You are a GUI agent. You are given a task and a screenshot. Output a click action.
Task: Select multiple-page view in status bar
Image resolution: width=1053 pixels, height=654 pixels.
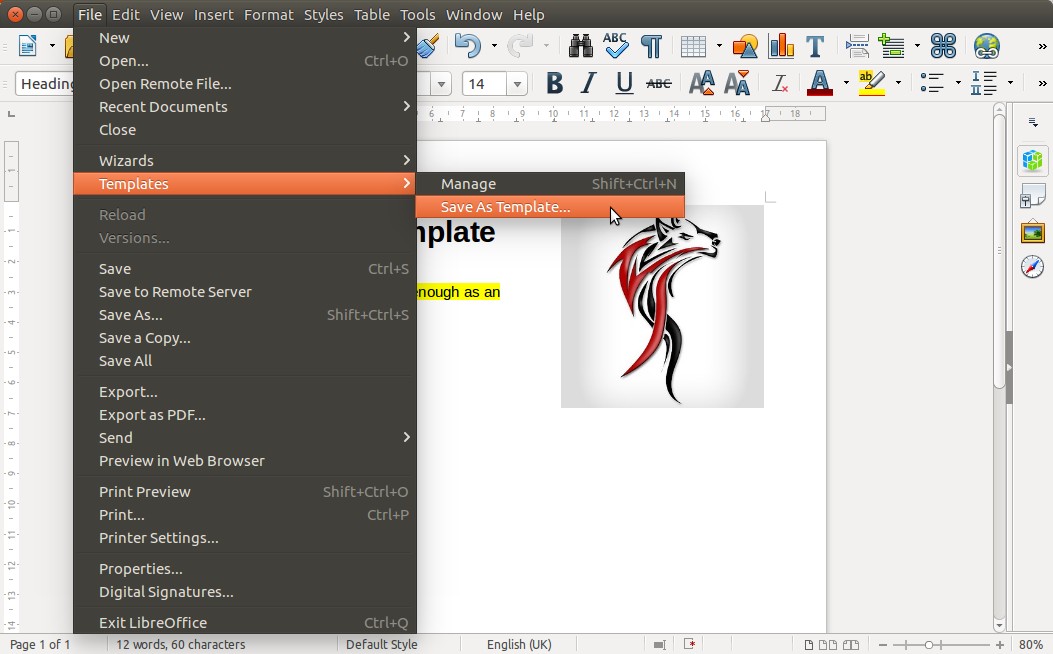[828, 645]
